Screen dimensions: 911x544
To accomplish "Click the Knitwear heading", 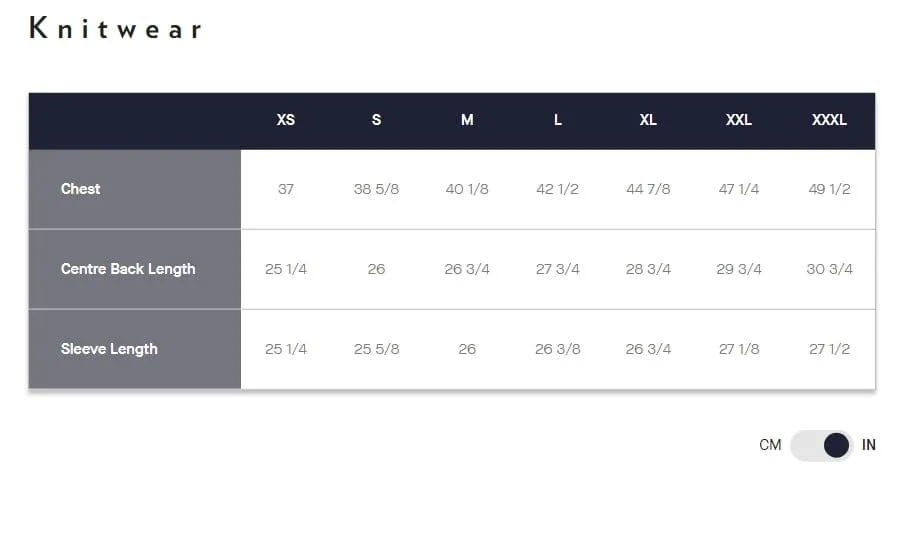I will (x=116, y=28).
